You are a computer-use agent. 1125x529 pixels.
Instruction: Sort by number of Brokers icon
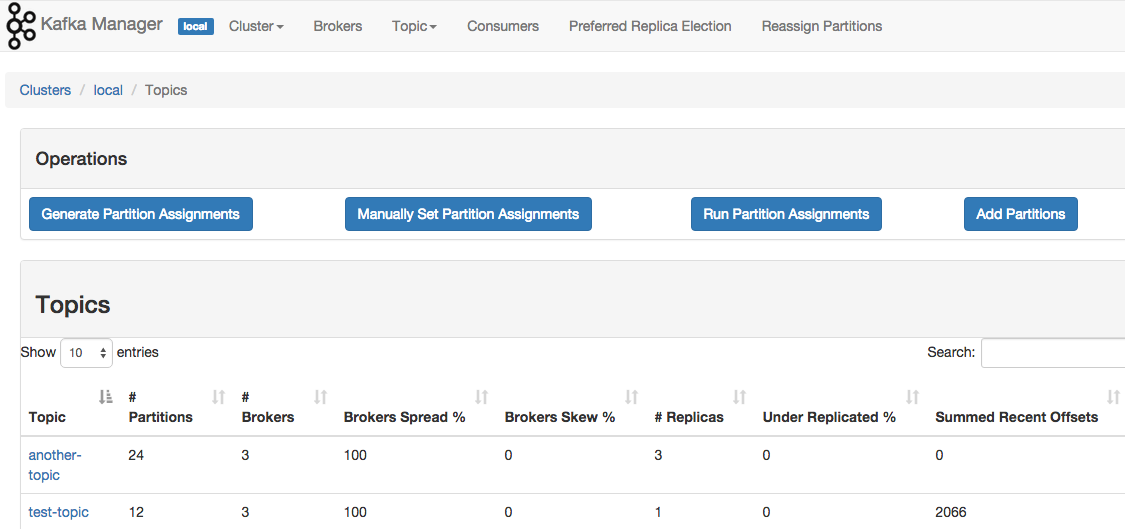click(320, 398)
